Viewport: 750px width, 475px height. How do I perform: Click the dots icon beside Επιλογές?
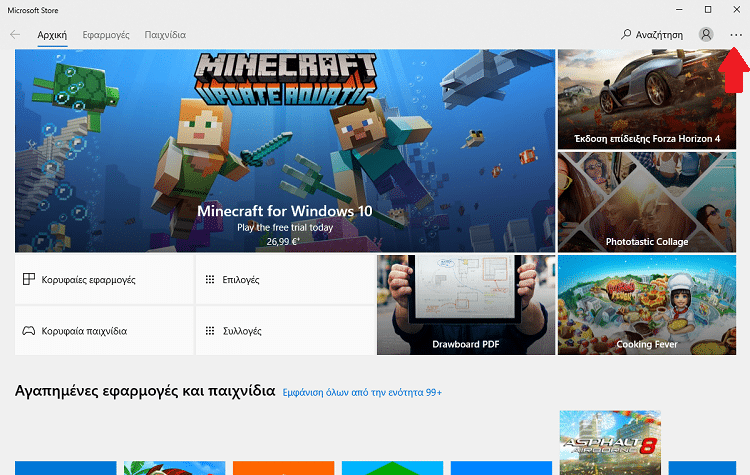[210, 279]
